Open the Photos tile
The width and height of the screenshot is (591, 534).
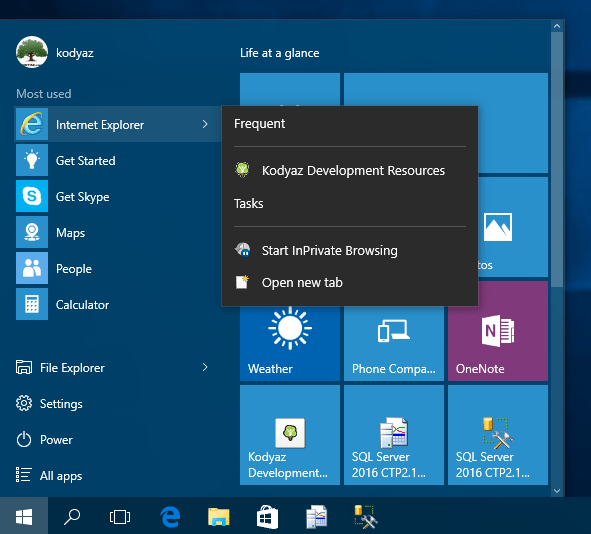513,227
